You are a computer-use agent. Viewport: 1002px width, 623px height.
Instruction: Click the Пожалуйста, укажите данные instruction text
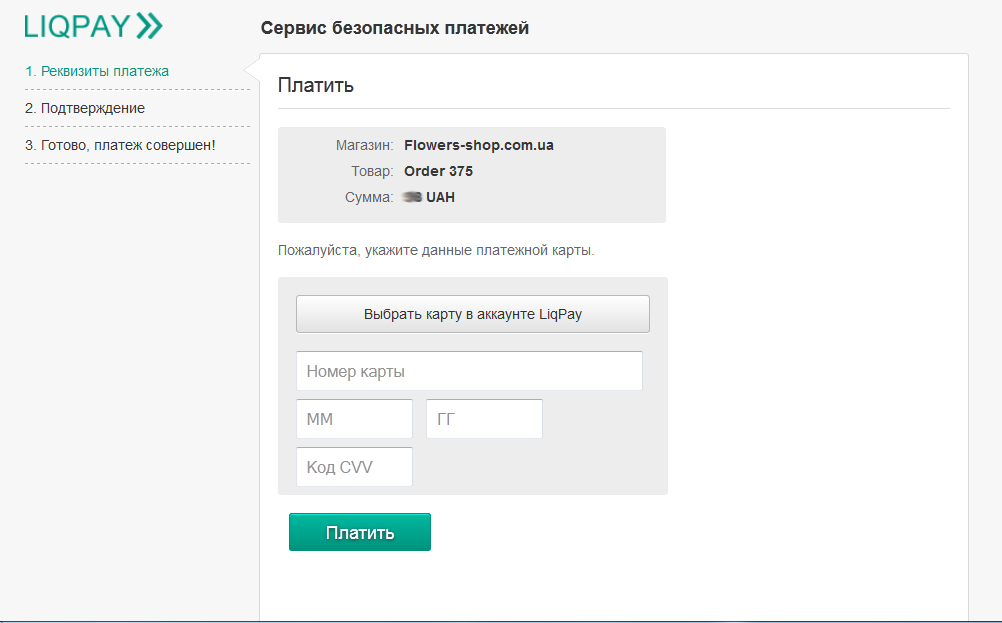(x=436, y=250)
